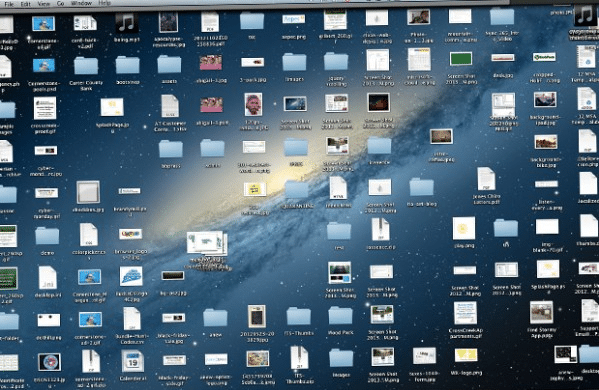Select the Find Stormy App thumbnail

pyautogui.click(x=541, y=312)
